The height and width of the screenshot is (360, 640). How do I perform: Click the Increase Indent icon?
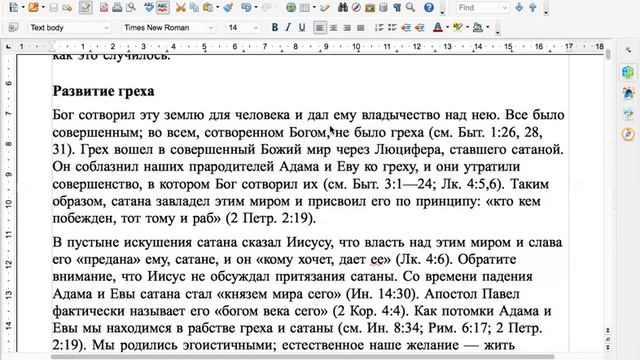(x=419, y=27)
